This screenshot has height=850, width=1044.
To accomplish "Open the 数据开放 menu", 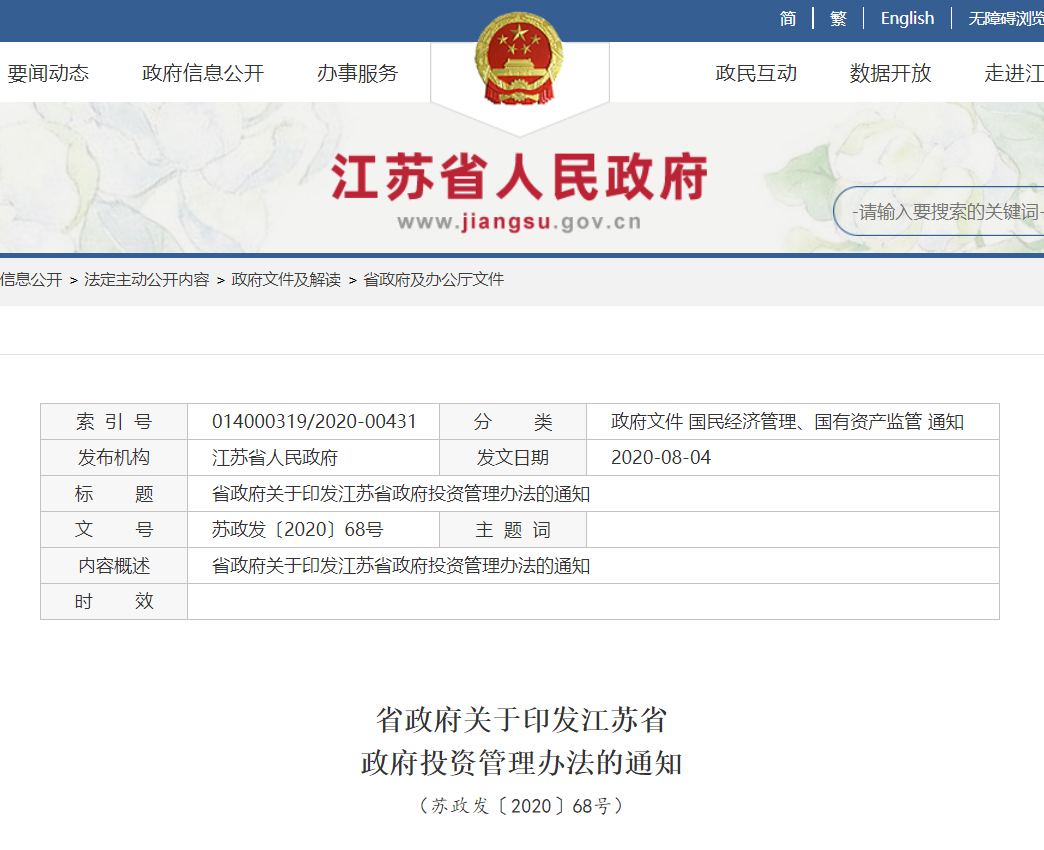I will click(x=890, y=73).
